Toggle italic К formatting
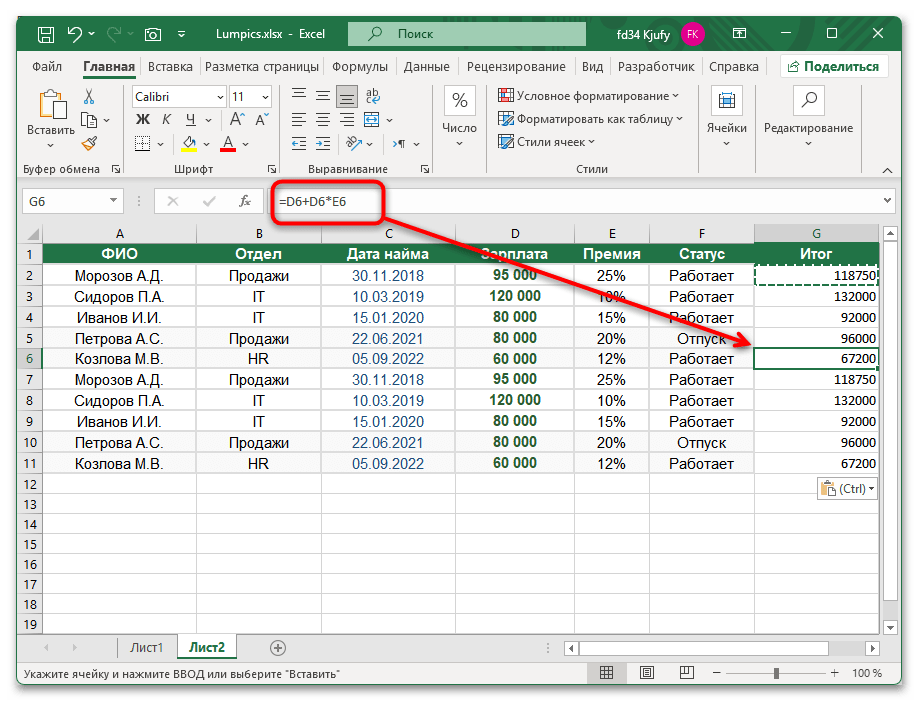918x701 pixels. (164, 120)
